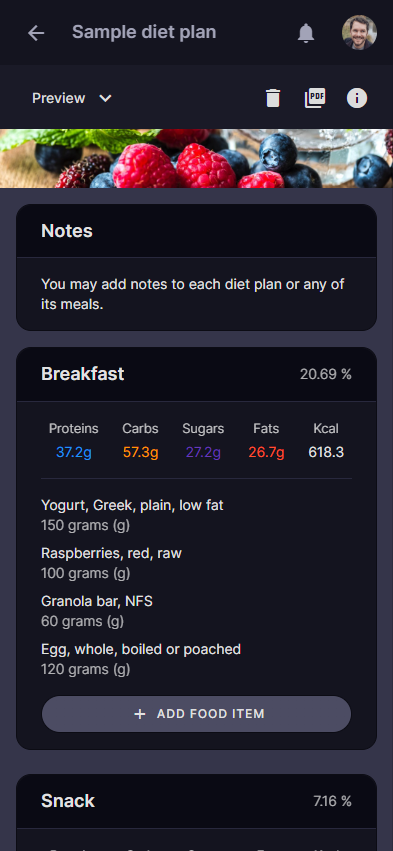Image resolution: width=393 pixels, height=851 pixels.
Task: Add food item to Breakfast
Action: coord(196,714)
